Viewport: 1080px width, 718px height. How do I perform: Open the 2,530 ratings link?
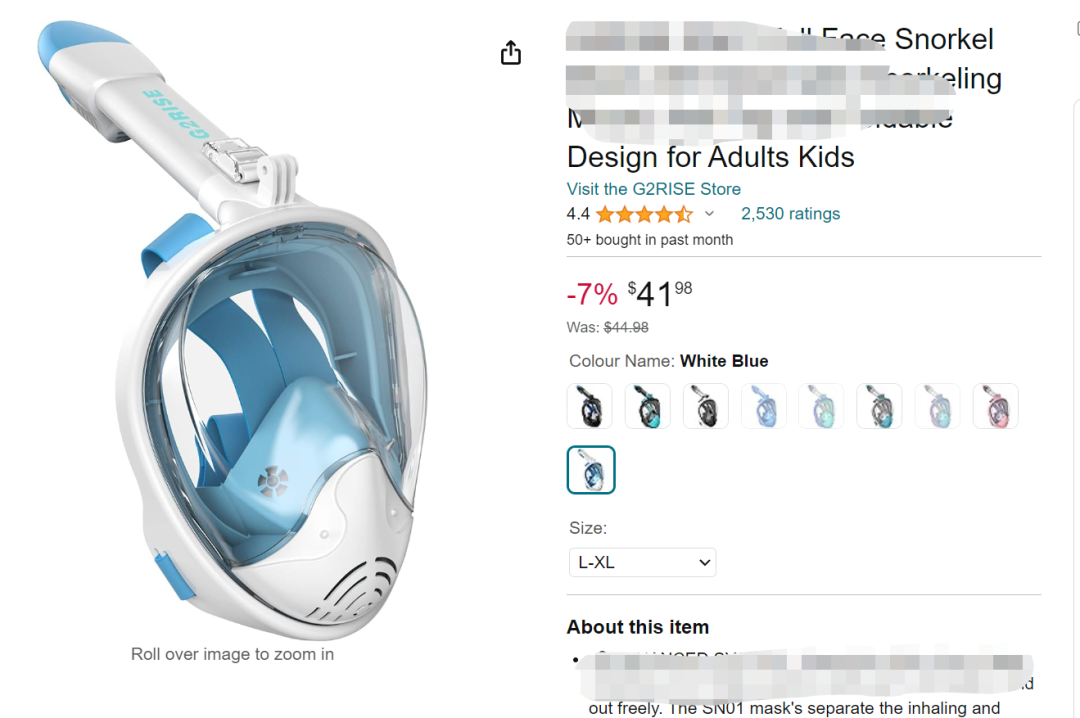click(790, 214)
